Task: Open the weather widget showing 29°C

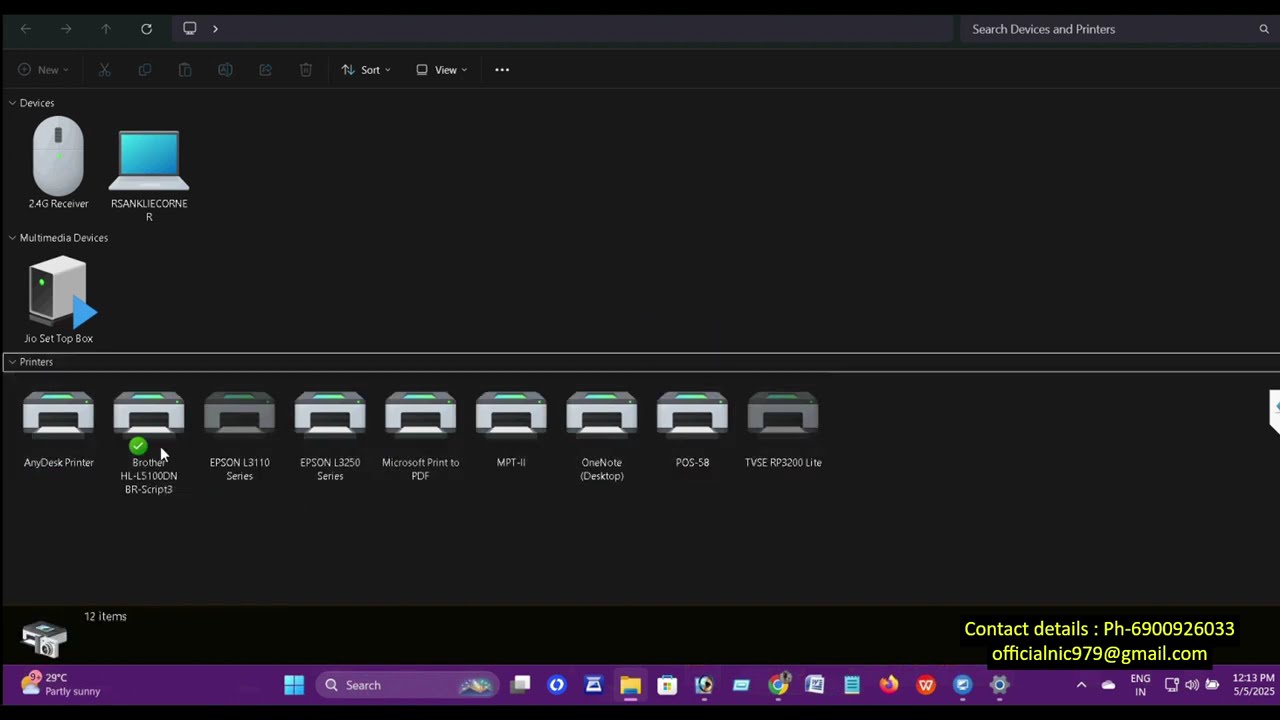Action: pyautogui.click(x=62, y=685)
